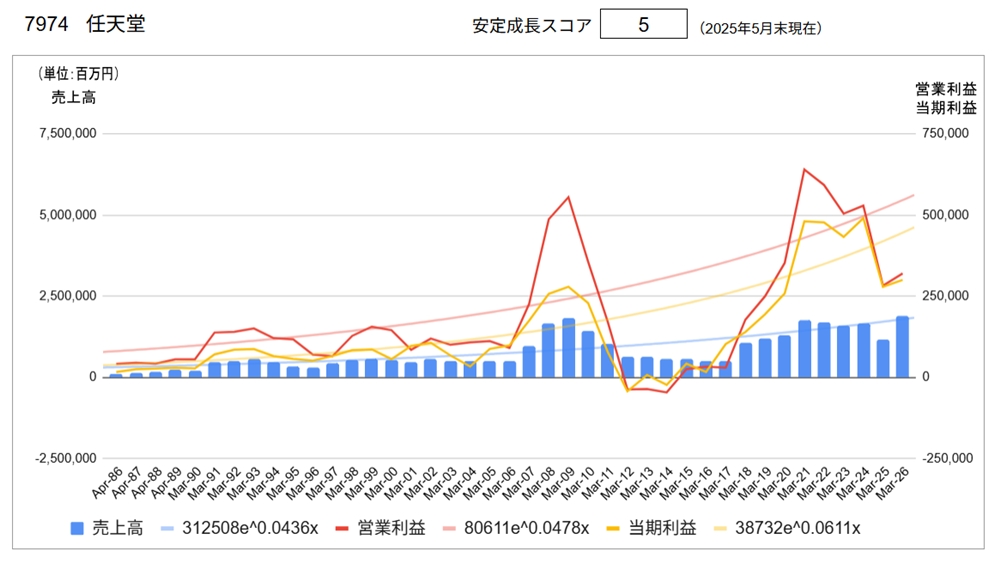Click the Mar-09 x-axis label

click(x=559, y=483)
